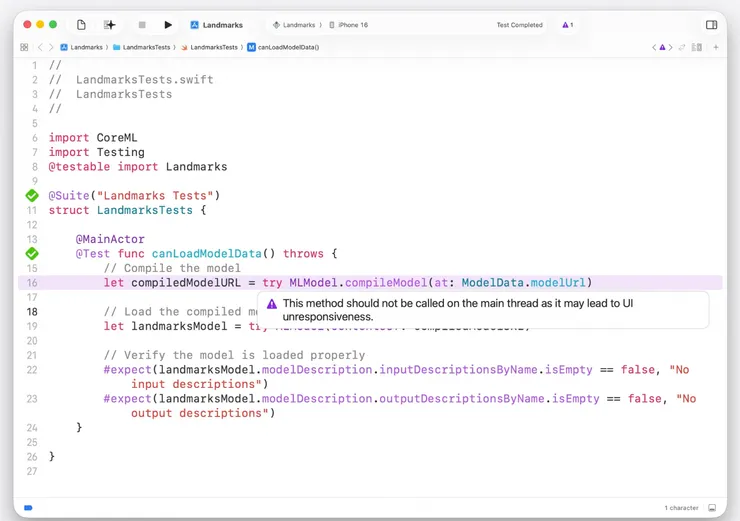Click the Run play button
This screenshot has width=740, height=521.
[168, 25]
